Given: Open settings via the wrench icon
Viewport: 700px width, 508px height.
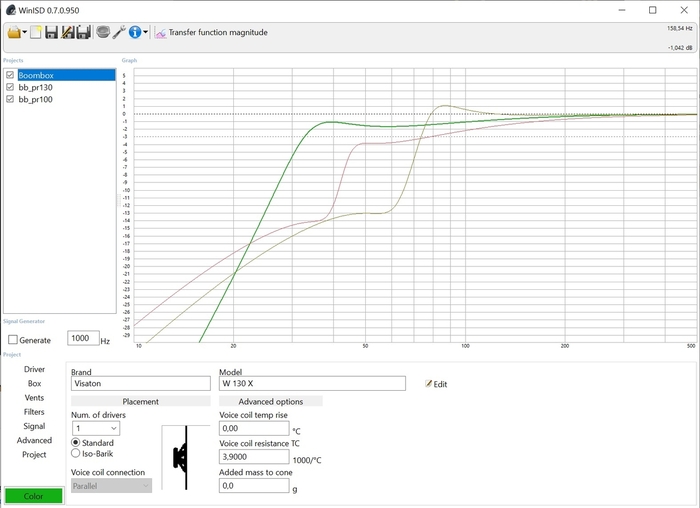Looking at the screenshot, I should 118,33.
